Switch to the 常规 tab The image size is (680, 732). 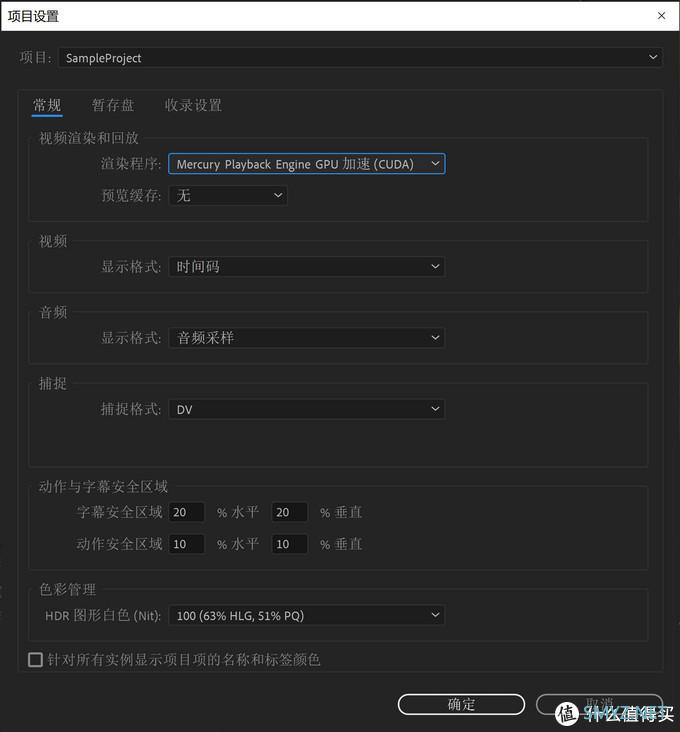(x=47, y=106)
